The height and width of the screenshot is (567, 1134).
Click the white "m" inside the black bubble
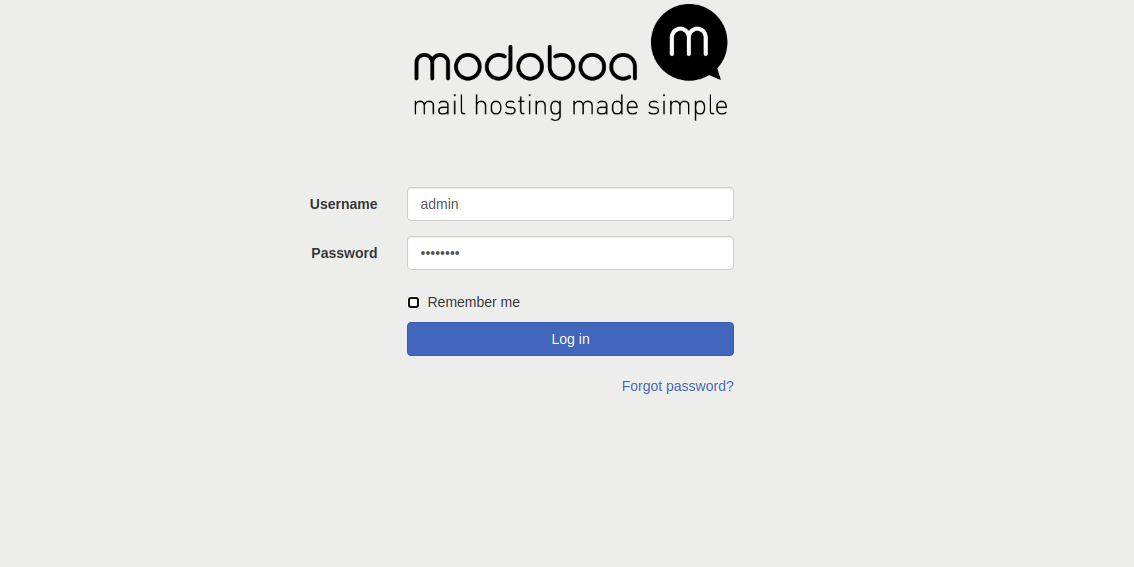[x=688, y=40]
